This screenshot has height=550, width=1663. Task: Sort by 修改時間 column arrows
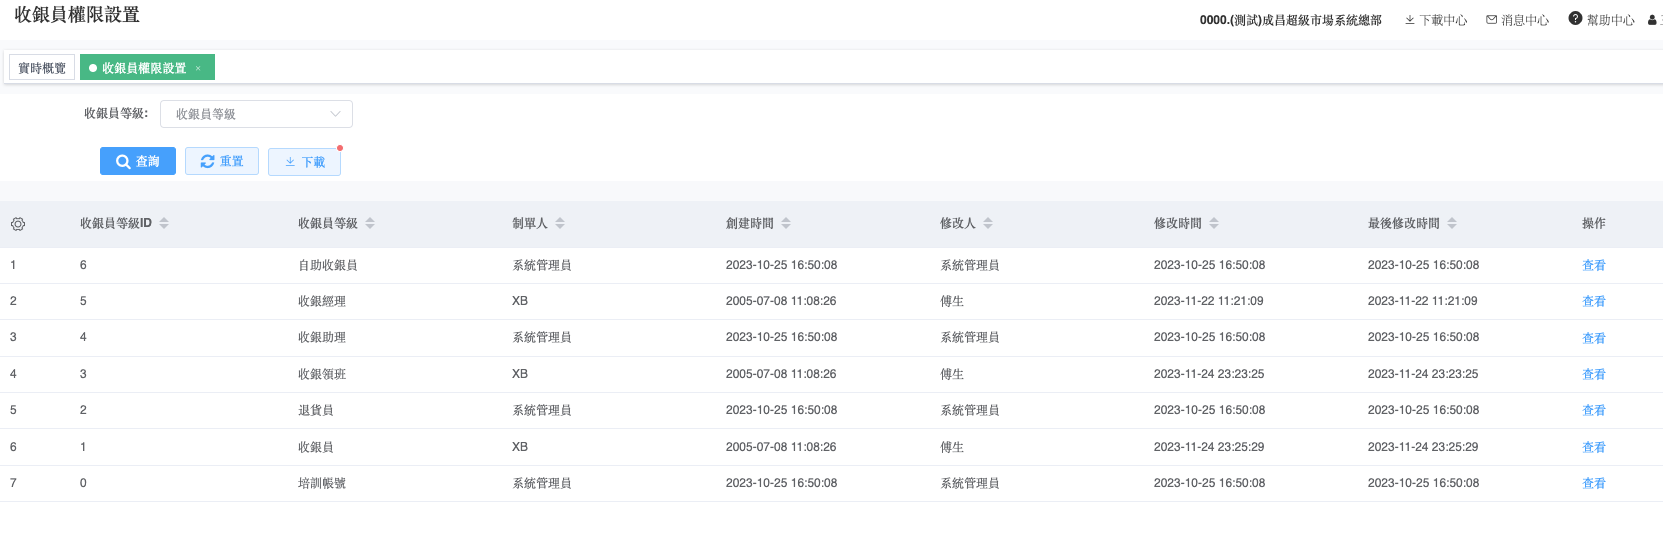click(x=1214, y=223)
